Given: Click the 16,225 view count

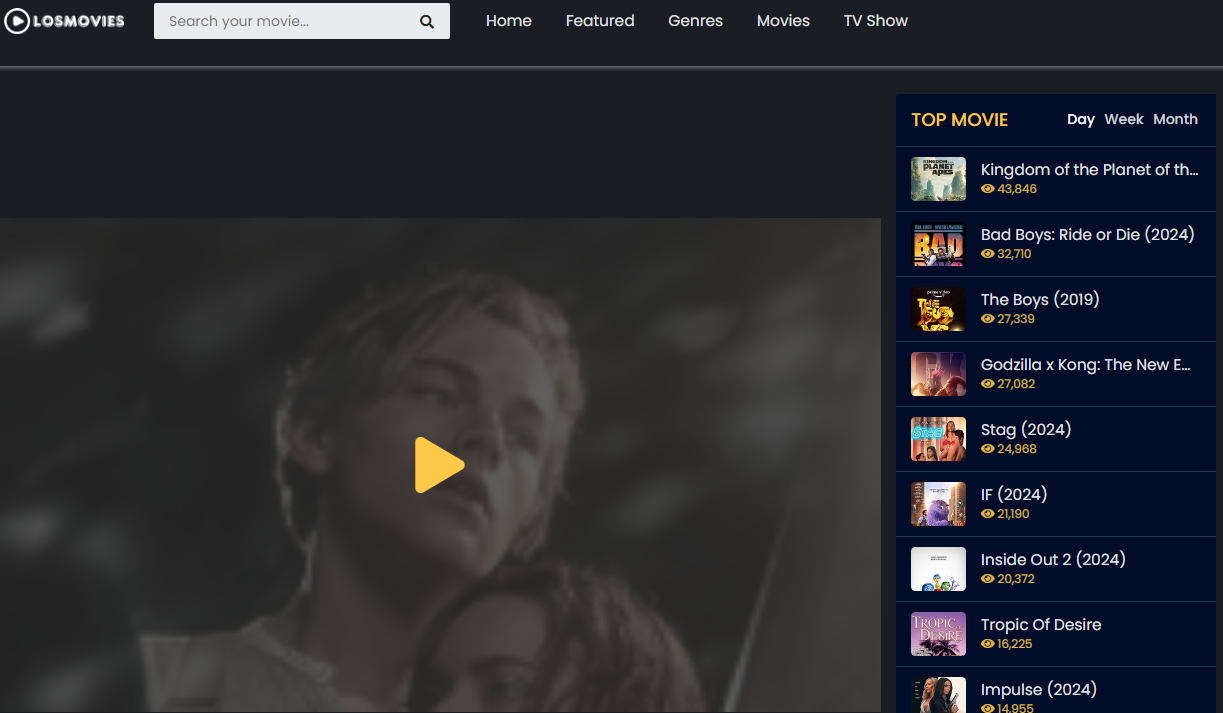Looking at the screenshot, I should coord(1015,644).
